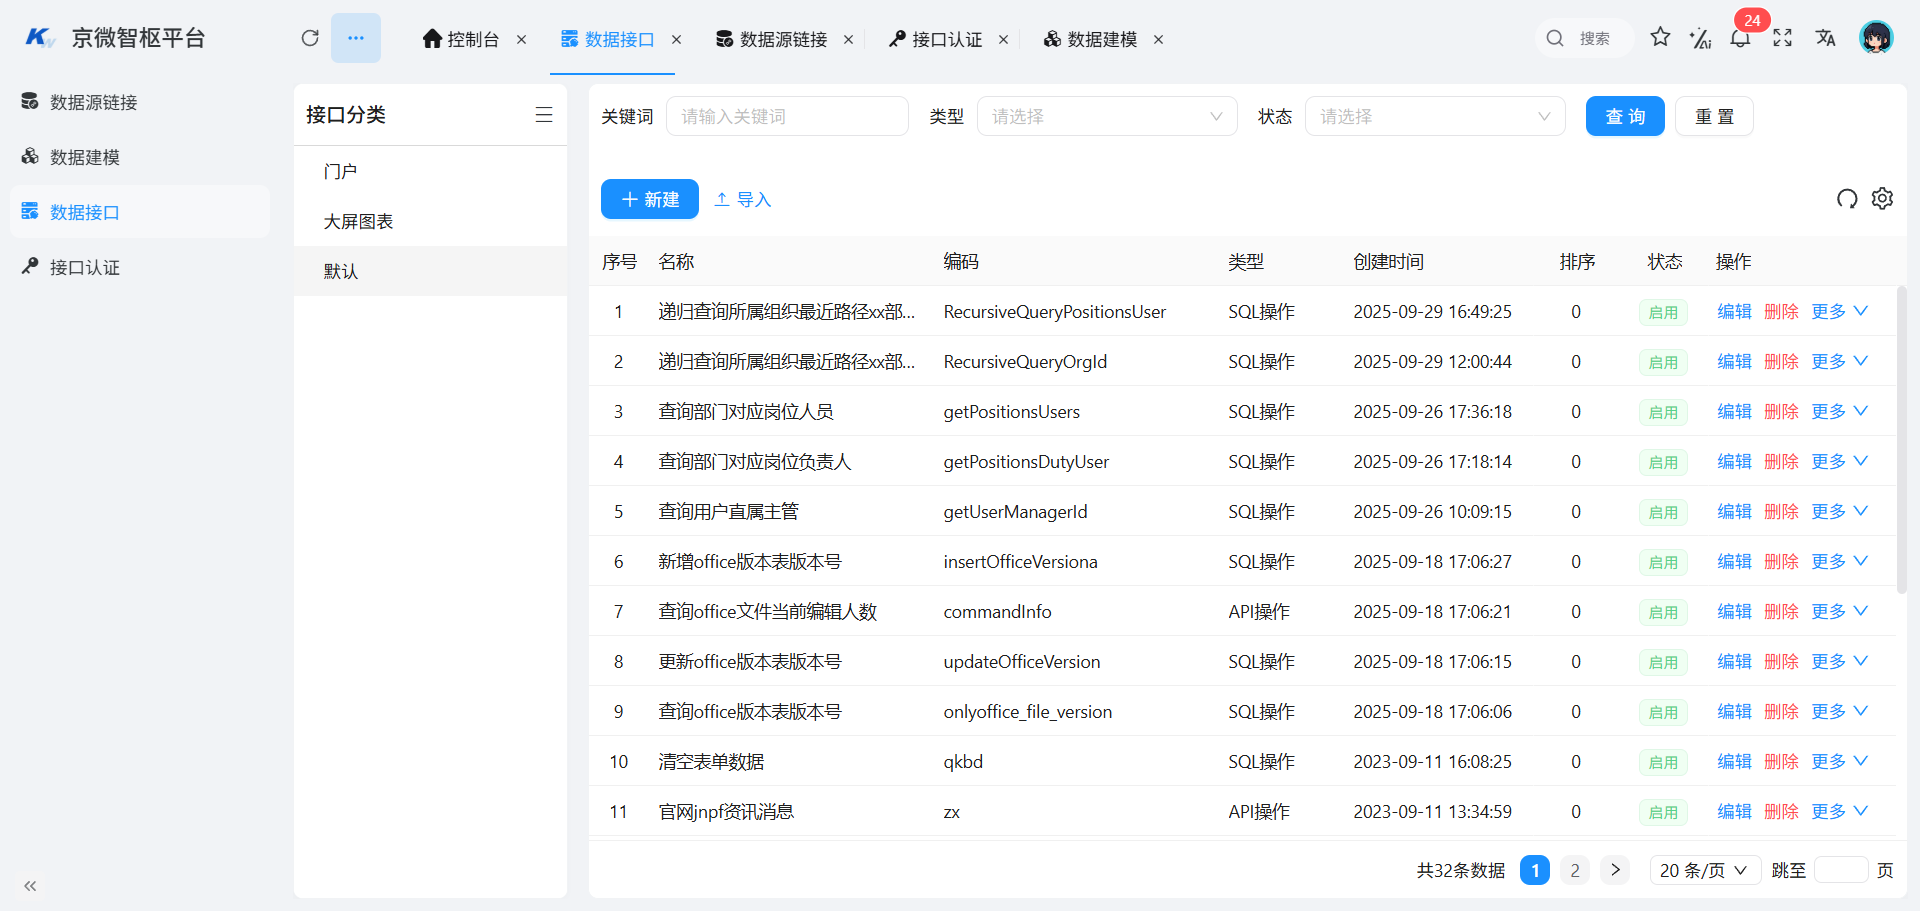Image resolution: width=1920 pixels, height=911 pixels.
Task: Toggle fullscreen with the expand icon
Action: [x=1783, y=38]
